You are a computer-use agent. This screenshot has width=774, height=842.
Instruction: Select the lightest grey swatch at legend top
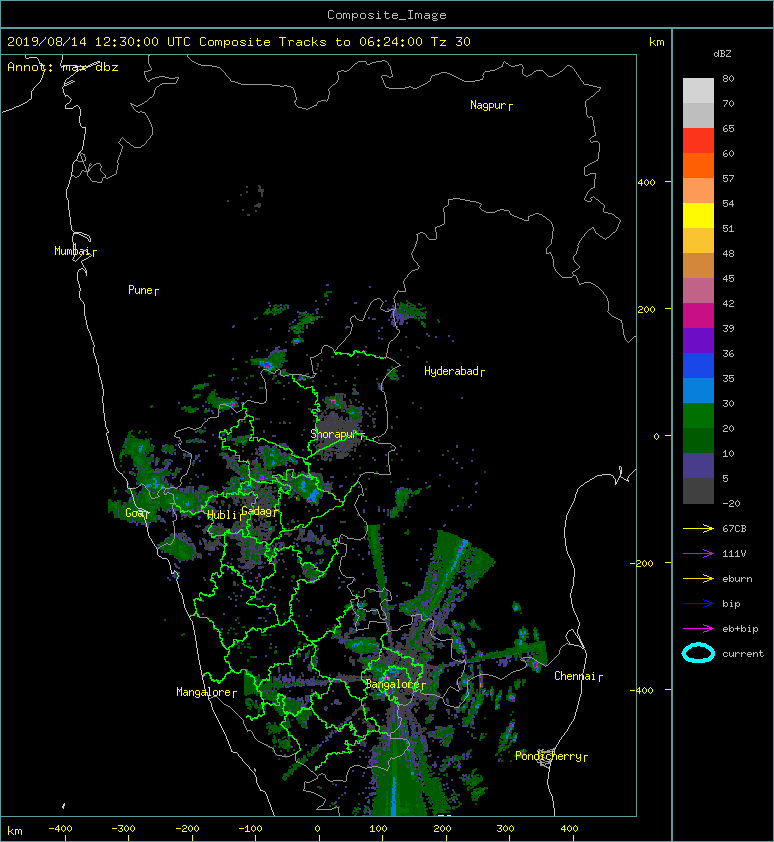pyautogui.click(x=698, y=90)
